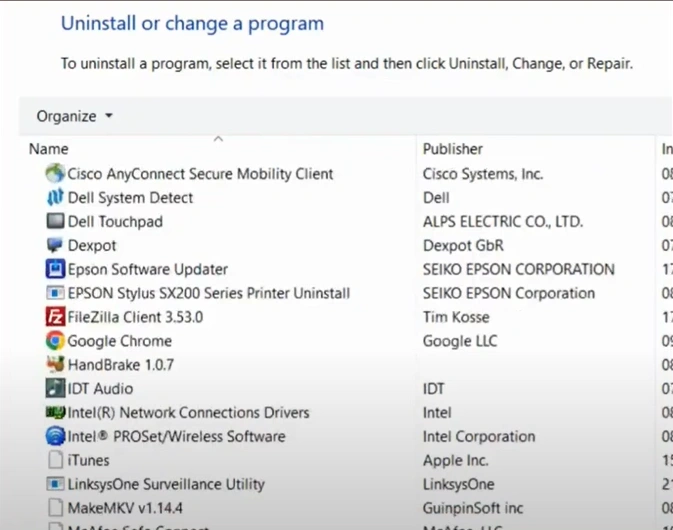This screenshot has width=673, height=530.
Task: Select EPSON Stylus SX200 Series Printer Uninstall
Action: 209,293
